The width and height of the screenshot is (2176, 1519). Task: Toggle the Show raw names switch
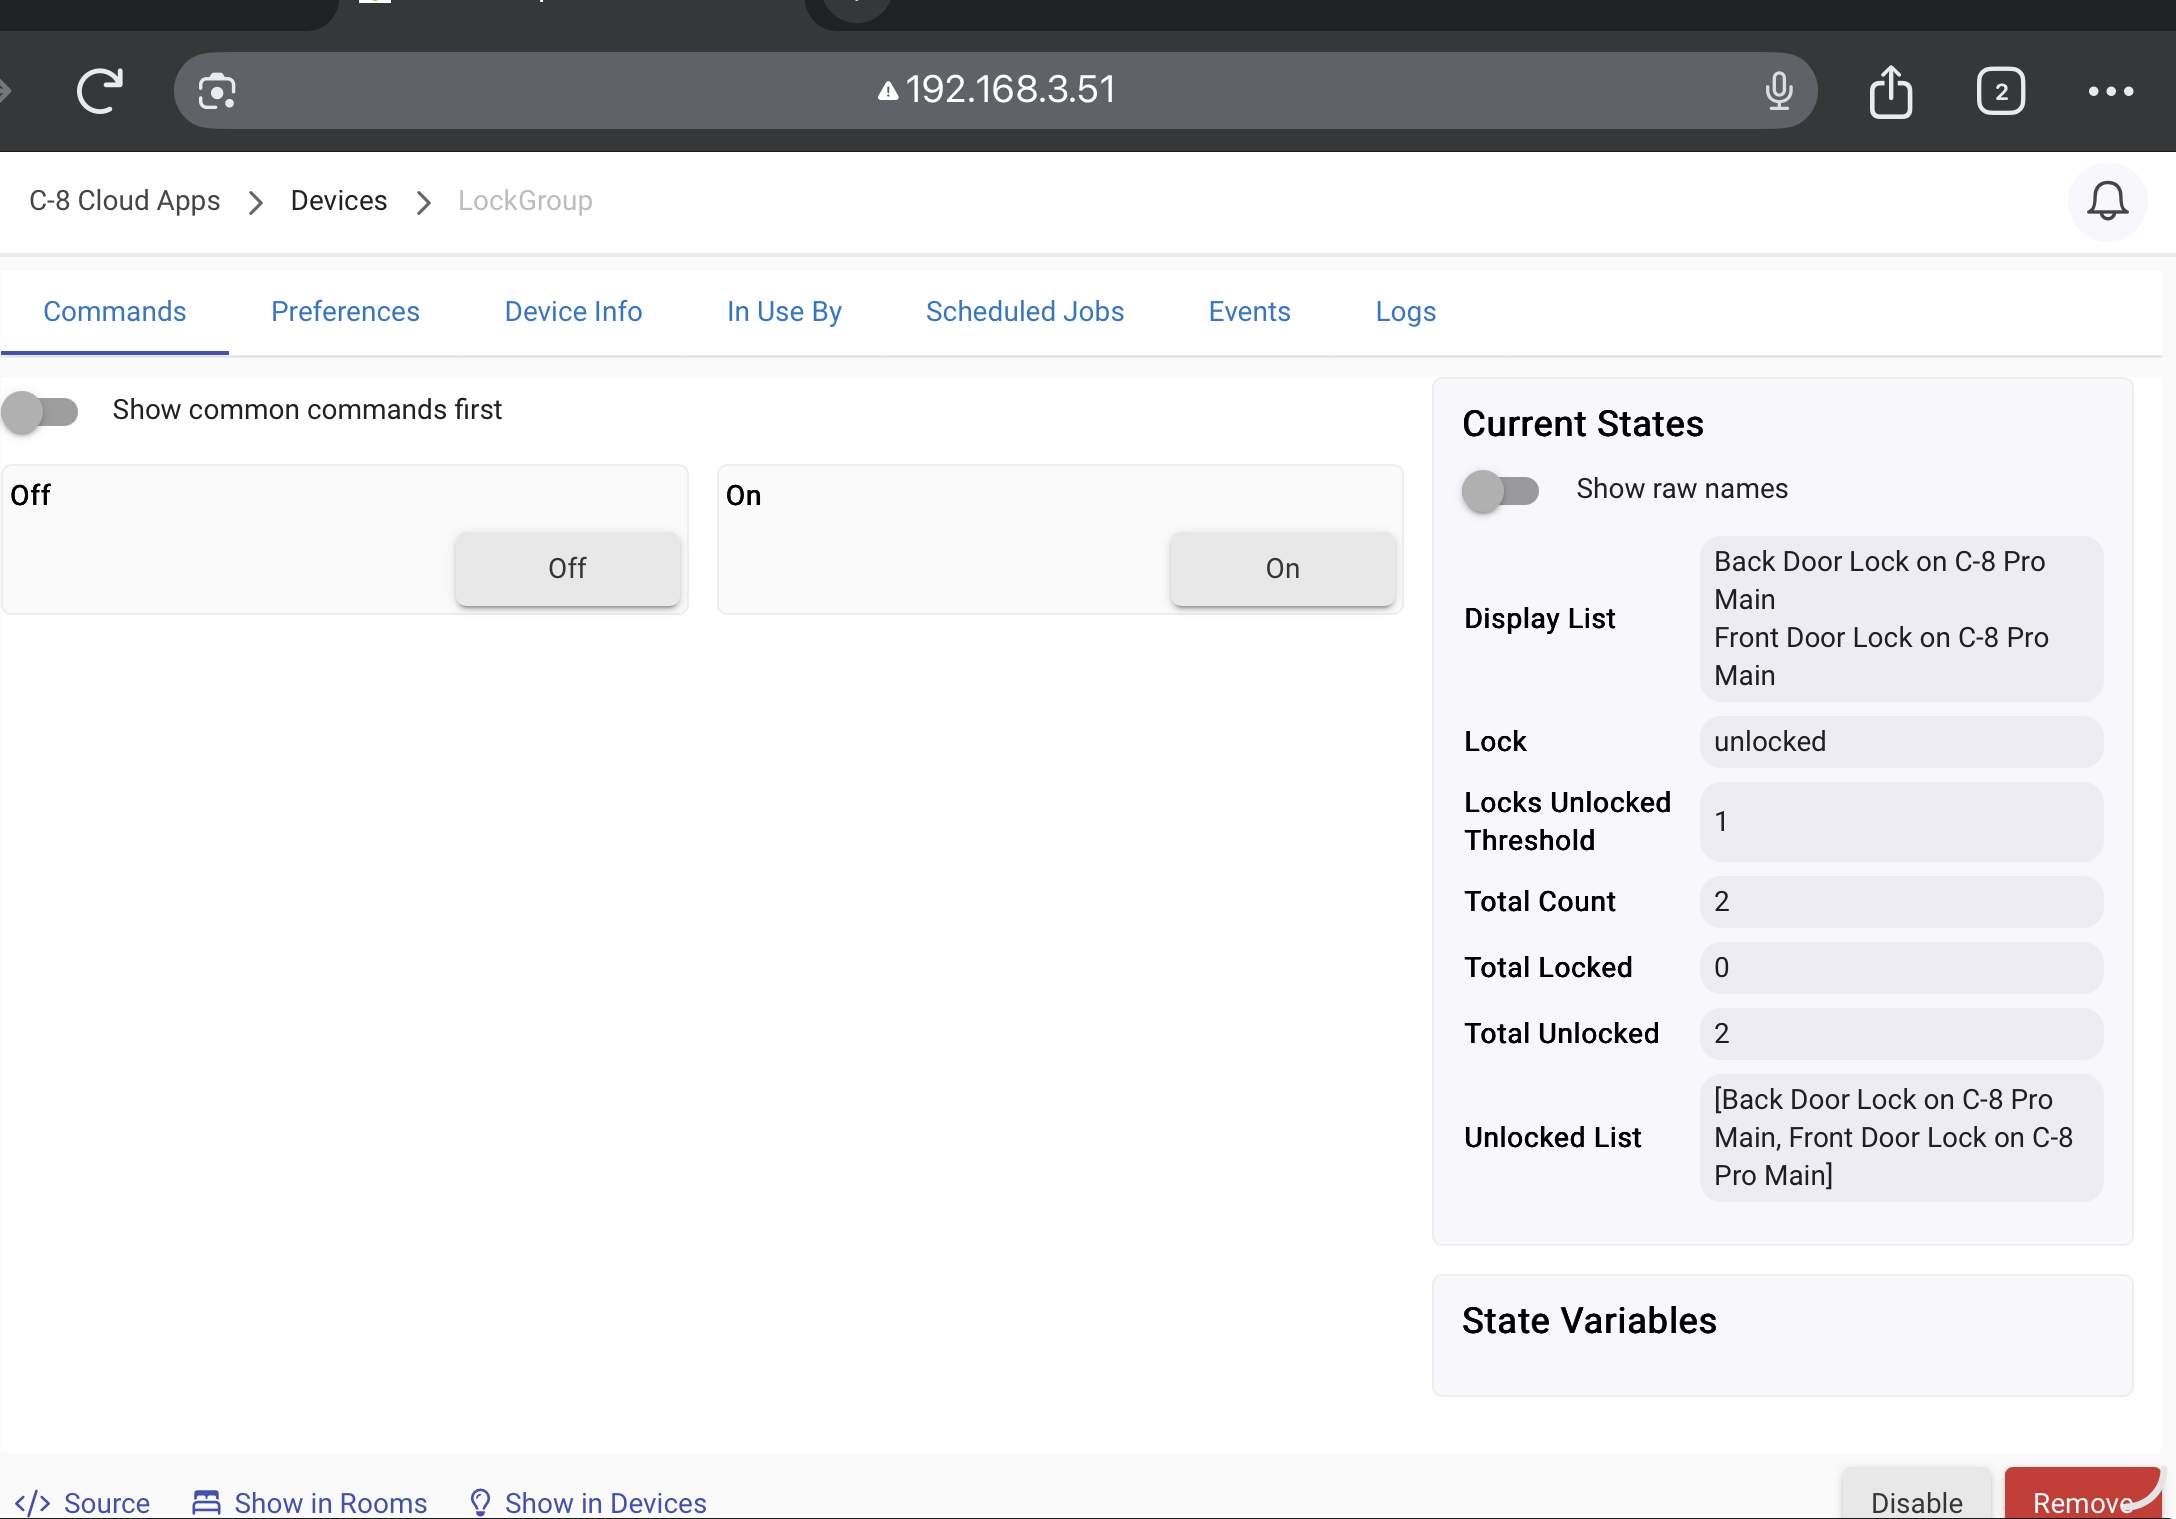click(x=1500, y=490)
